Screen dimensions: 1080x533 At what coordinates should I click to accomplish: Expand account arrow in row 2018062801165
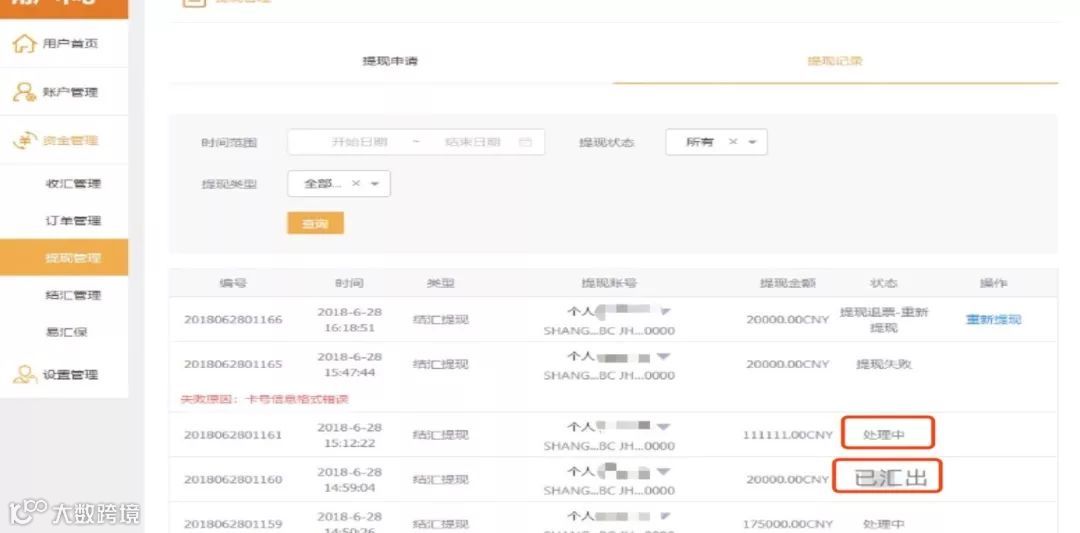(x=663, y=357)
